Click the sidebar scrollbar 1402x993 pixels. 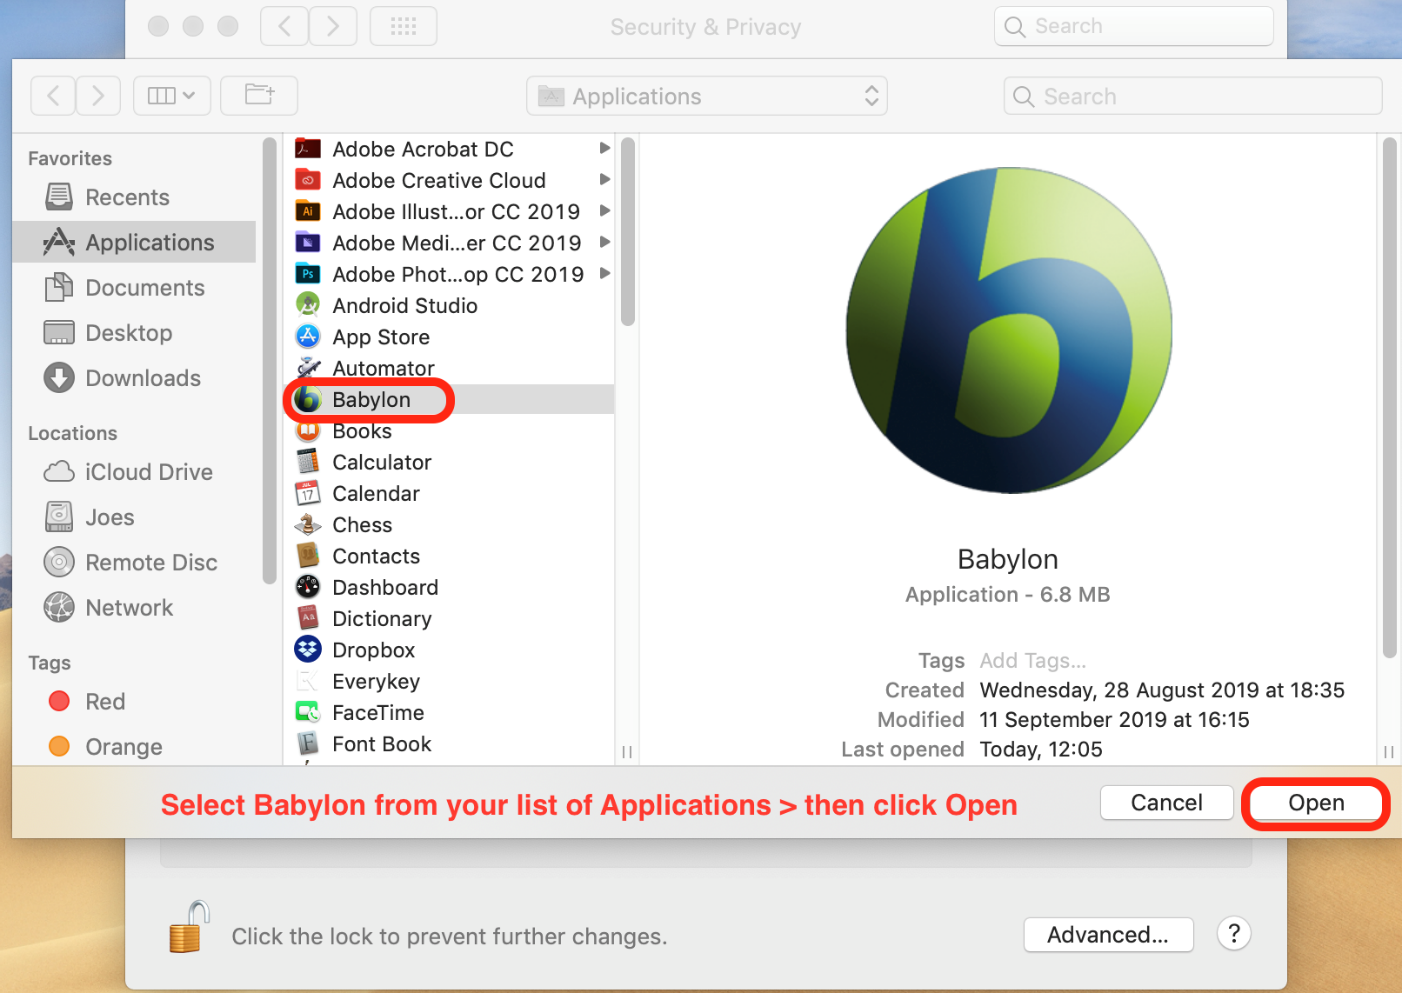click(269, 360)
